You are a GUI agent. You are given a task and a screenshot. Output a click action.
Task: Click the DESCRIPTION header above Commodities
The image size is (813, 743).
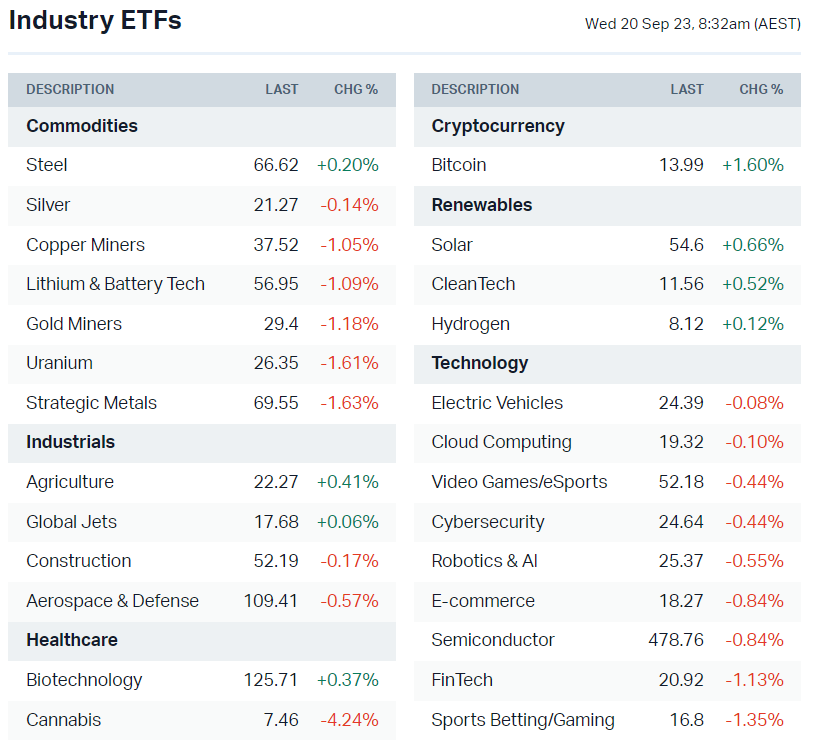tap(70, 89)
